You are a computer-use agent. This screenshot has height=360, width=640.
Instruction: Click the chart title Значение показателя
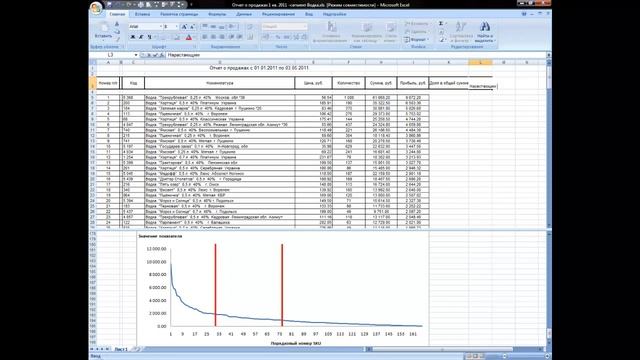(160, 236)
